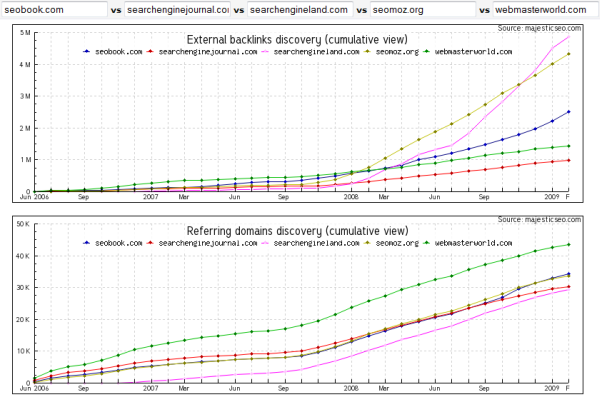Click the final webmasterworld.com data point on backlinks chart
This screenshot has height=397, width=600.
(569, 146)
